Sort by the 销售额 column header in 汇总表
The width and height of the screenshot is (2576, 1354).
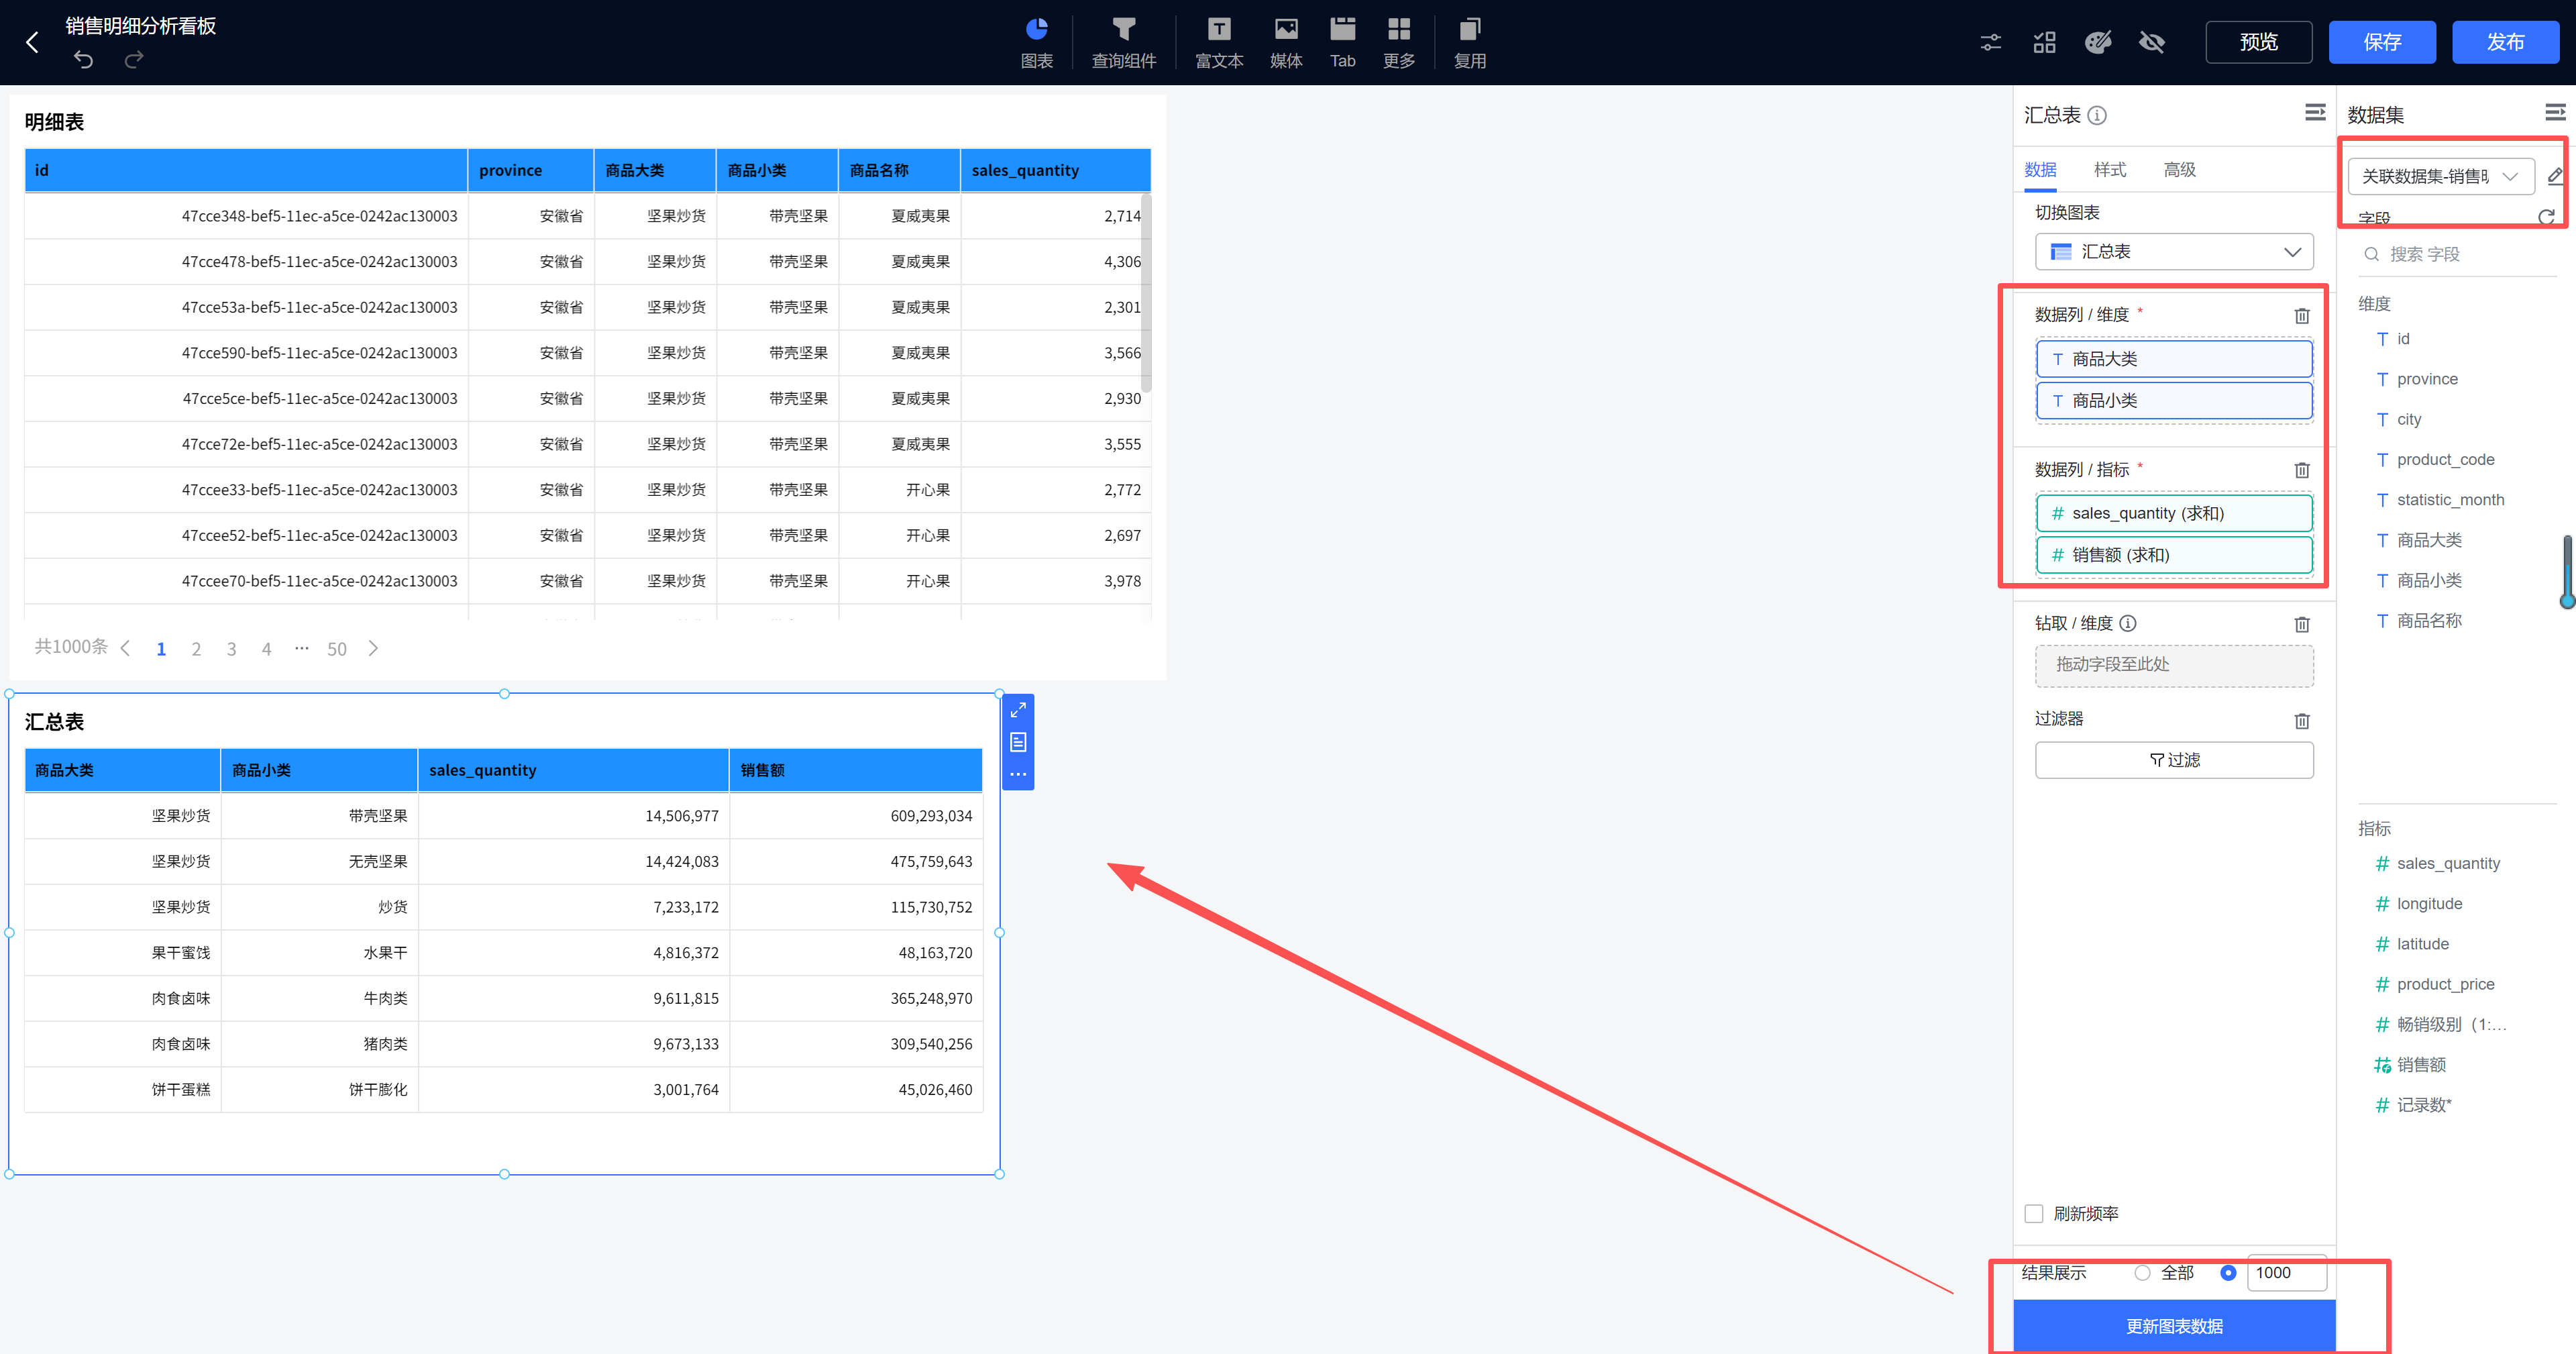[x=855, y=770]
